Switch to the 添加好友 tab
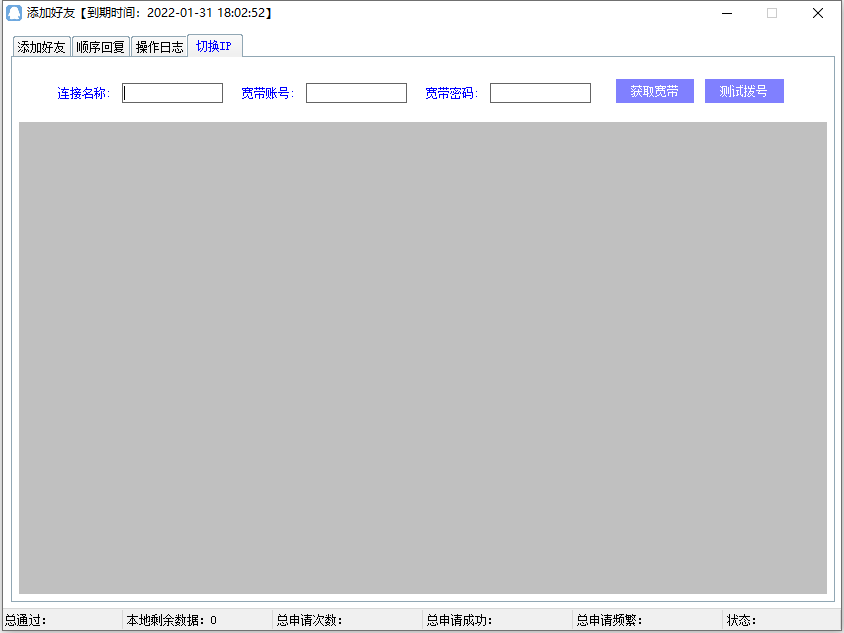 (41, 47)
